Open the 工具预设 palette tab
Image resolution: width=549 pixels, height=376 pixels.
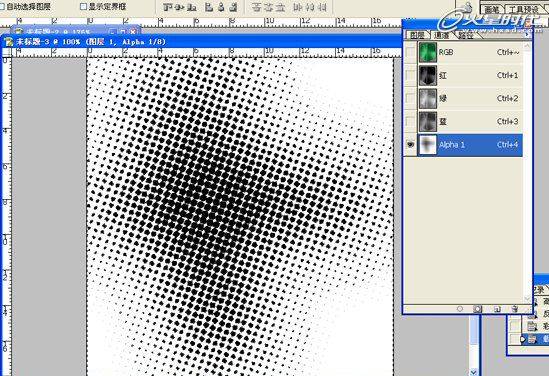pos(524,9)
